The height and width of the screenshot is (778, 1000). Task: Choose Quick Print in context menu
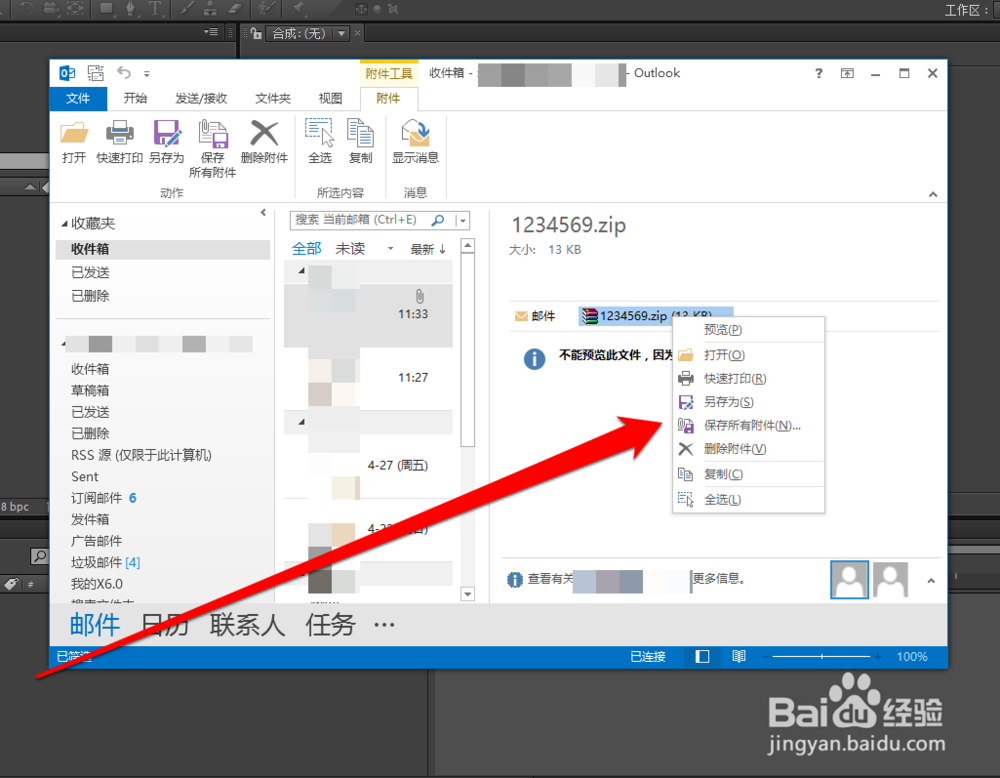pos(749,379)
